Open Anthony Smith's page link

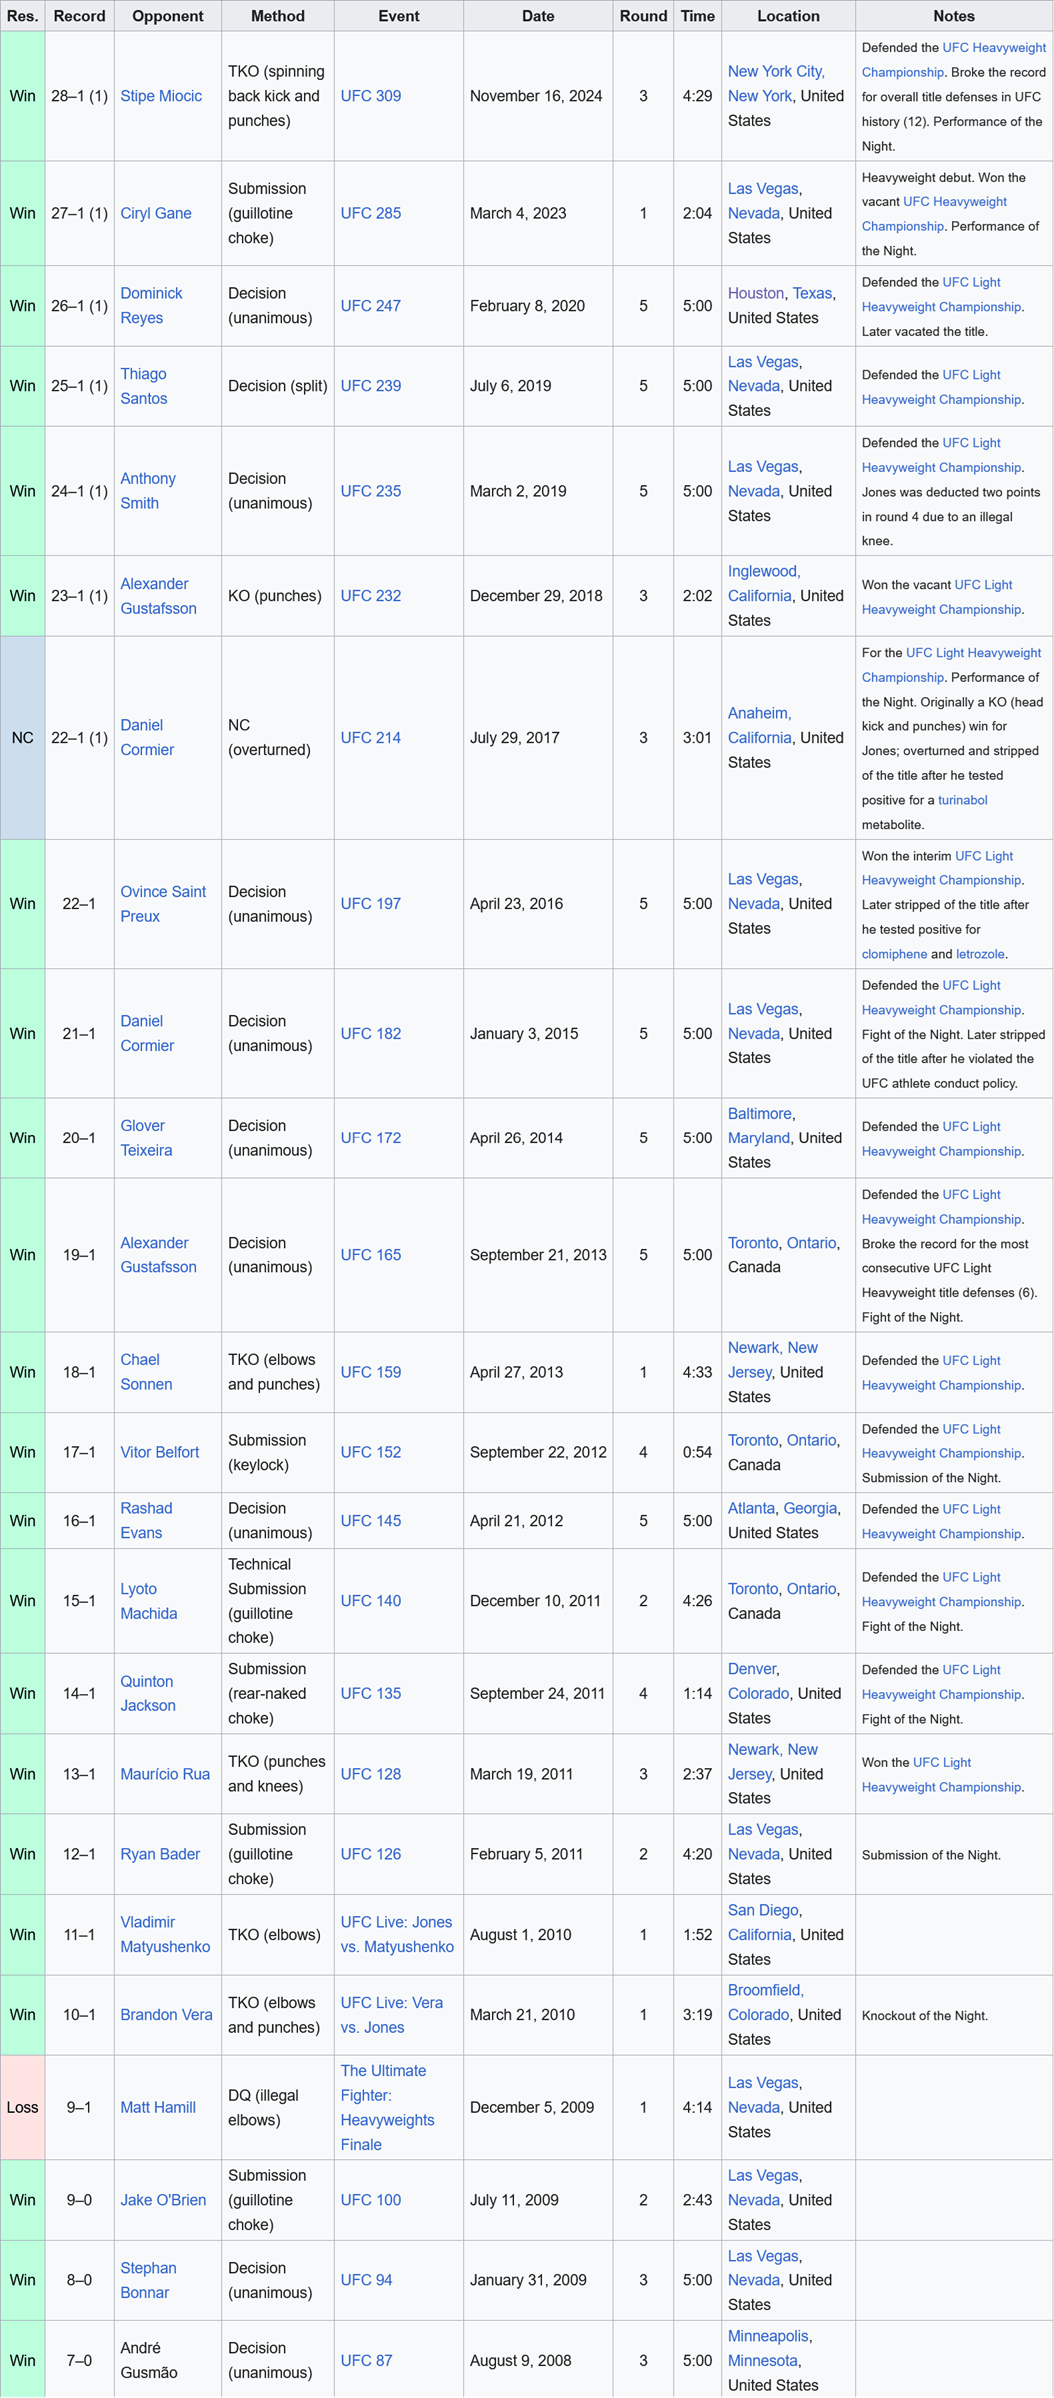(148, 491)
